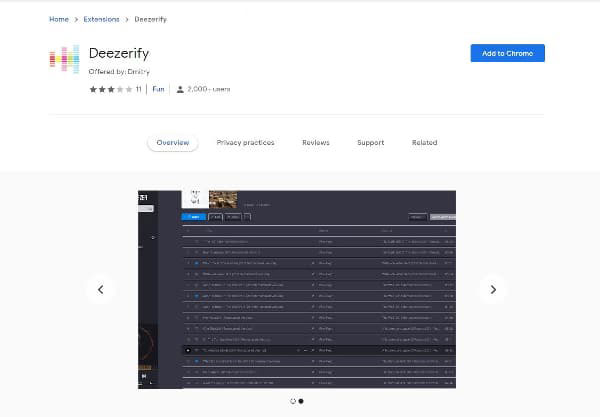600x417 pixels.
Task: Open the Reviews tab
Action: point(316,142)
